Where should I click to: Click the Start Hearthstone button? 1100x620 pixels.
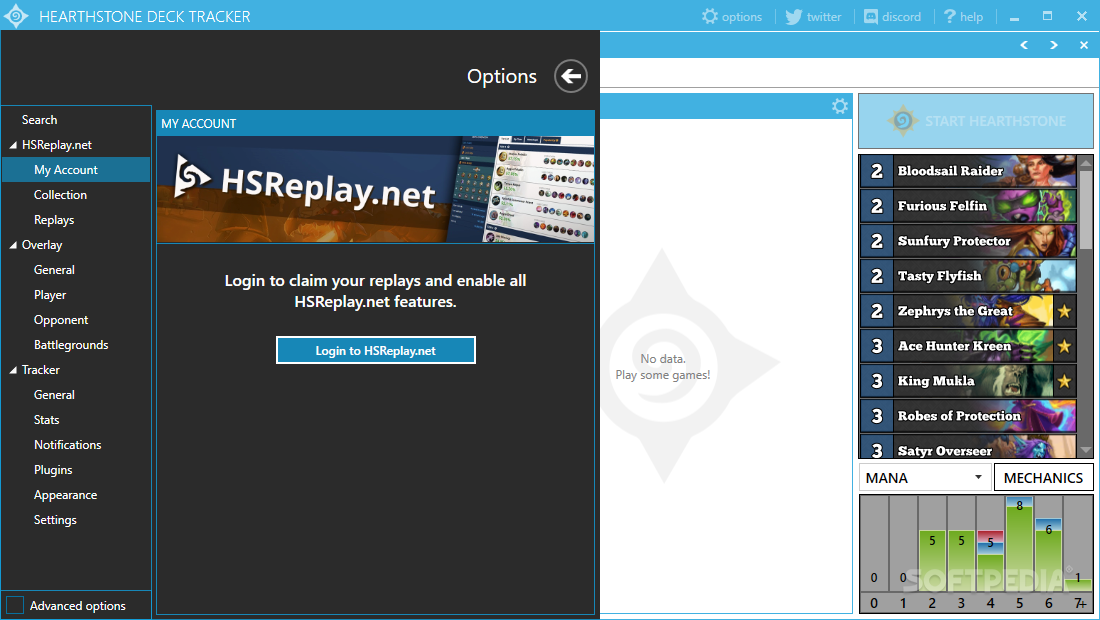pos(976,121)
